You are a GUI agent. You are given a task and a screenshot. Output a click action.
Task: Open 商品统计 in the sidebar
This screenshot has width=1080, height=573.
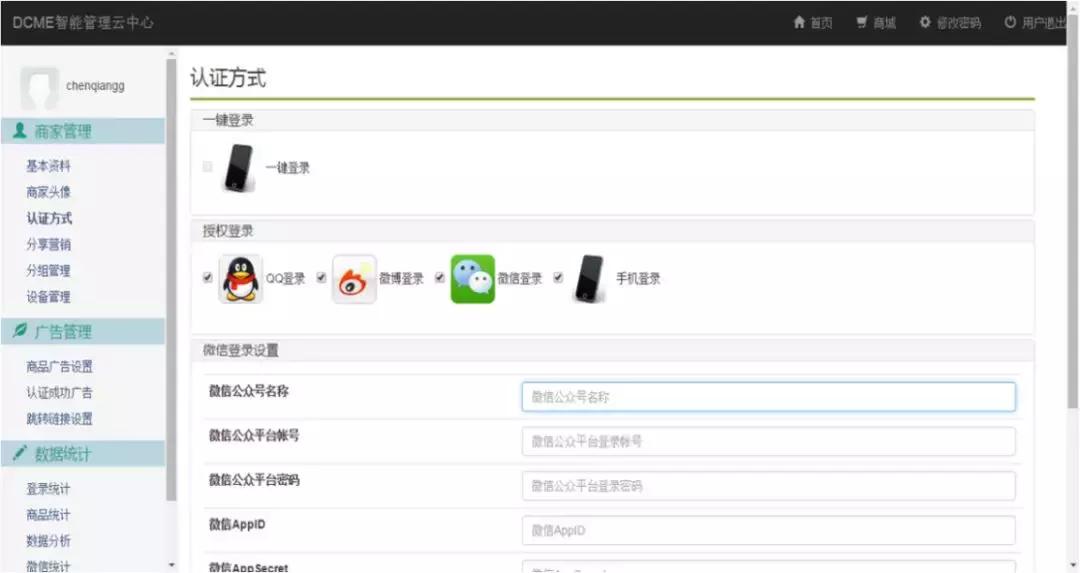(x=48, y=514)
